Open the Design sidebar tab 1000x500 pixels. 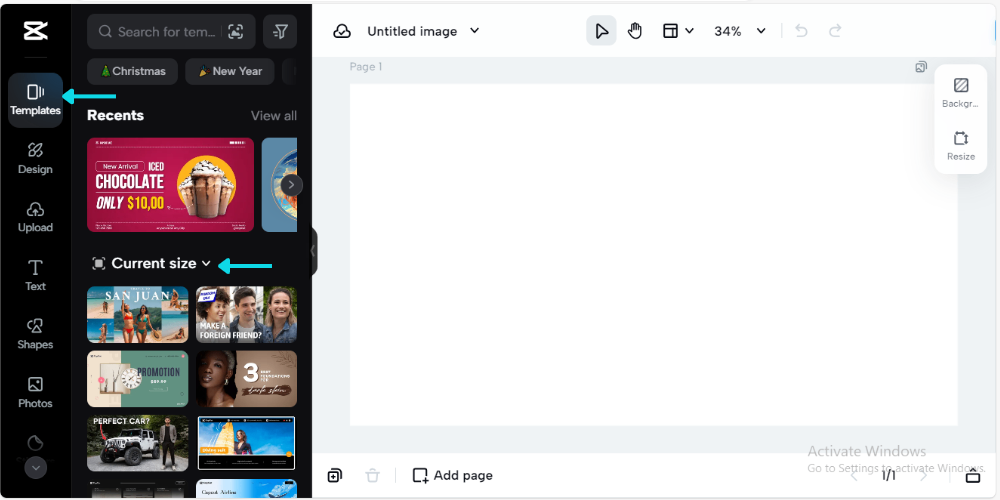(x=35, y=159)
